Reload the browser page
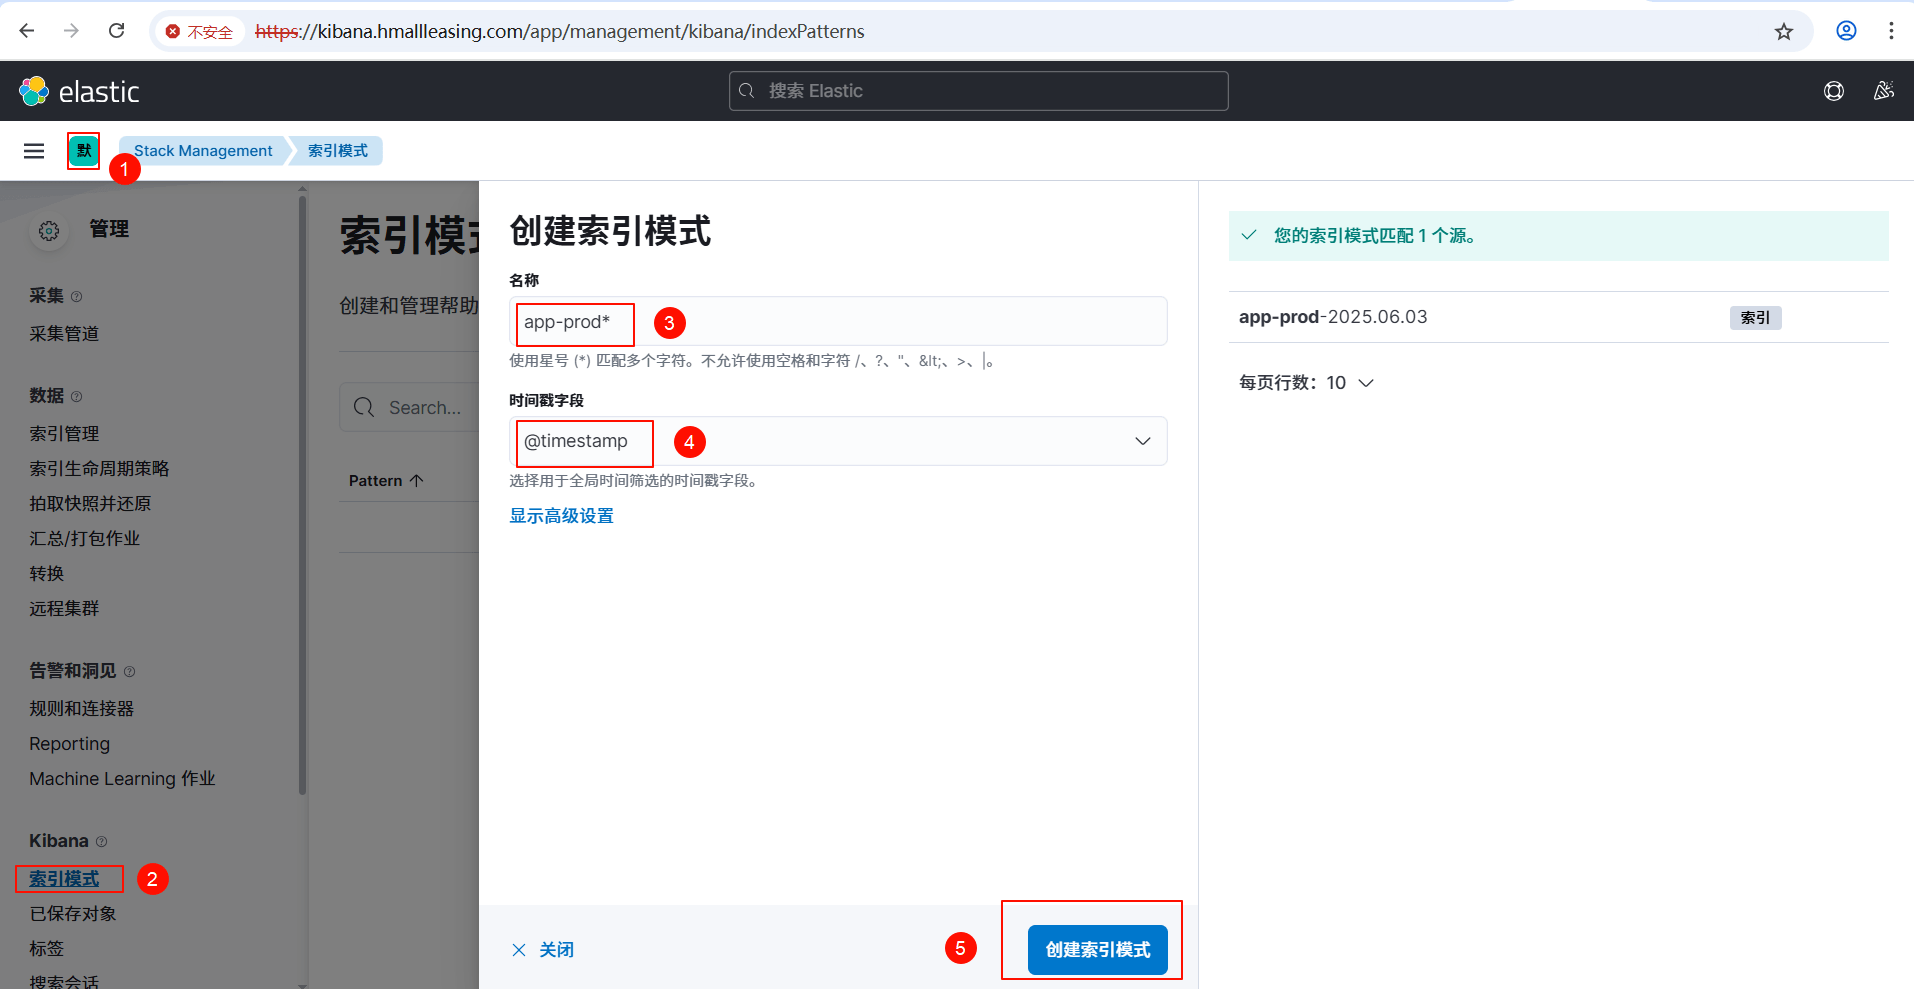Image resolution: width=1914 pixels, height=989 pixels. pos(117,31)
